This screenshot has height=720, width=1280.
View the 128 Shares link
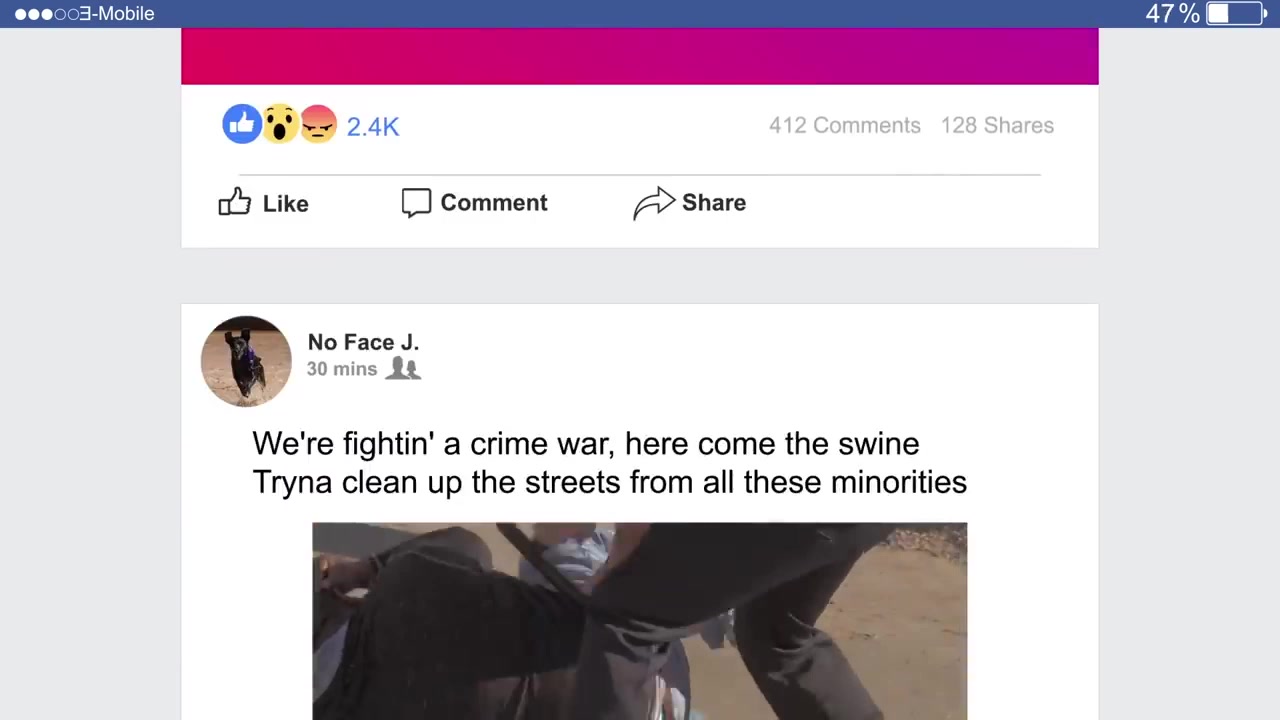pyautogui.click(x=997, y=125)
